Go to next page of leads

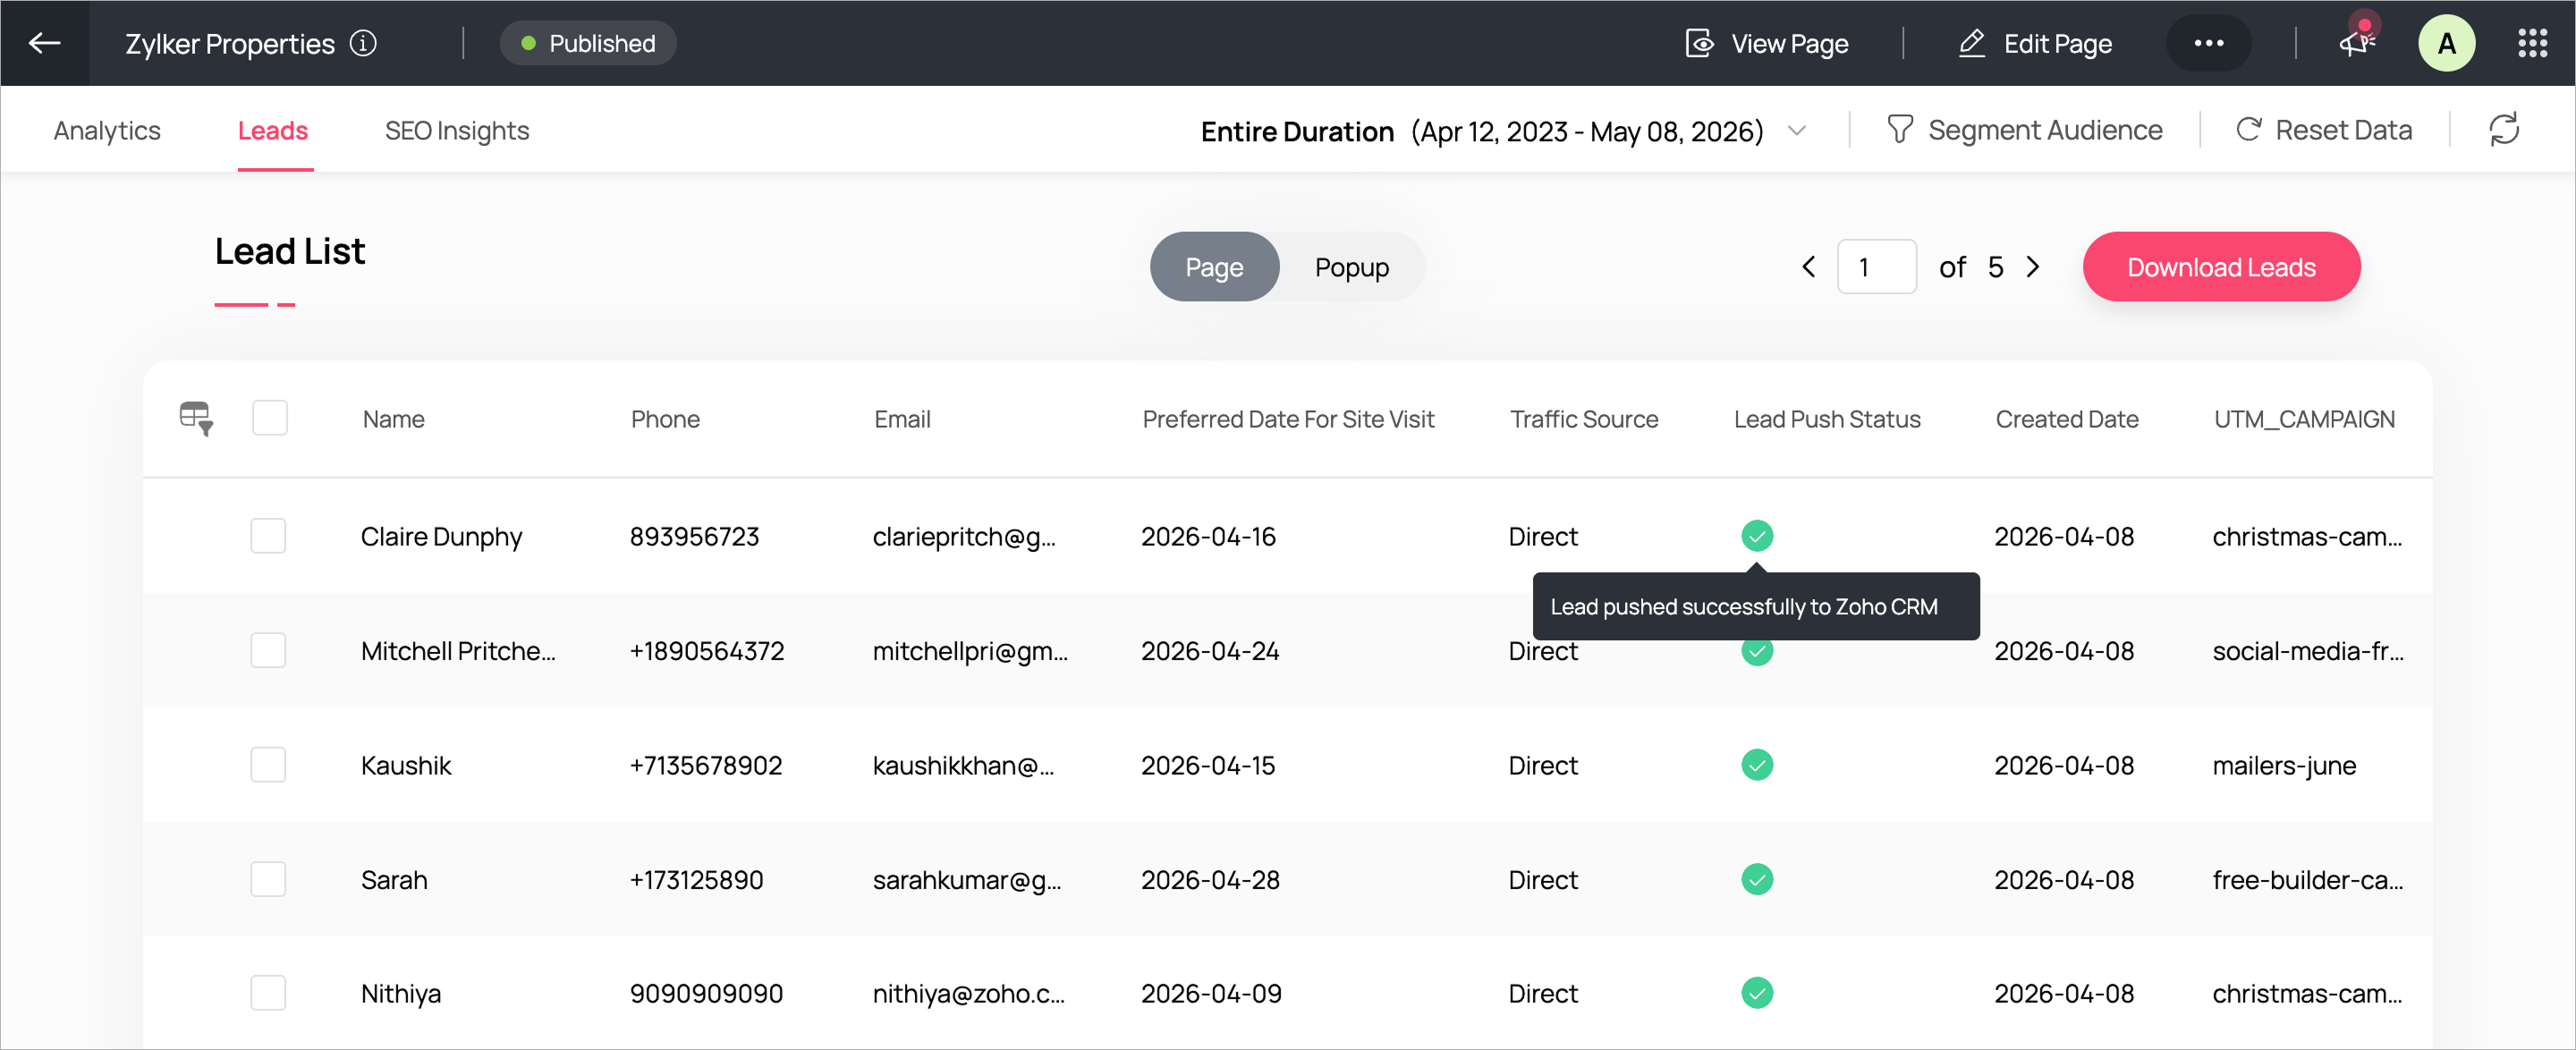(2032, 267)
